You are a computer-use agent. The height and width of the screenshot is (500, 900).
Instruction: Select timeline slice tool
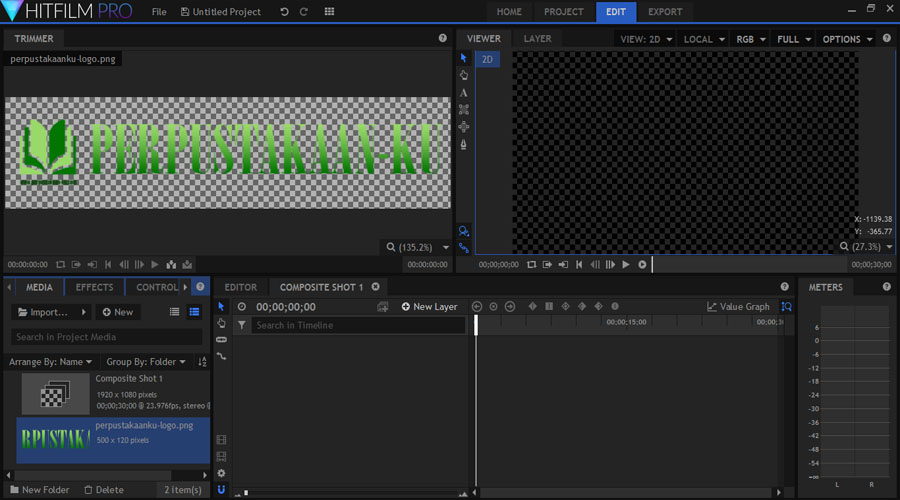(221, 340)
